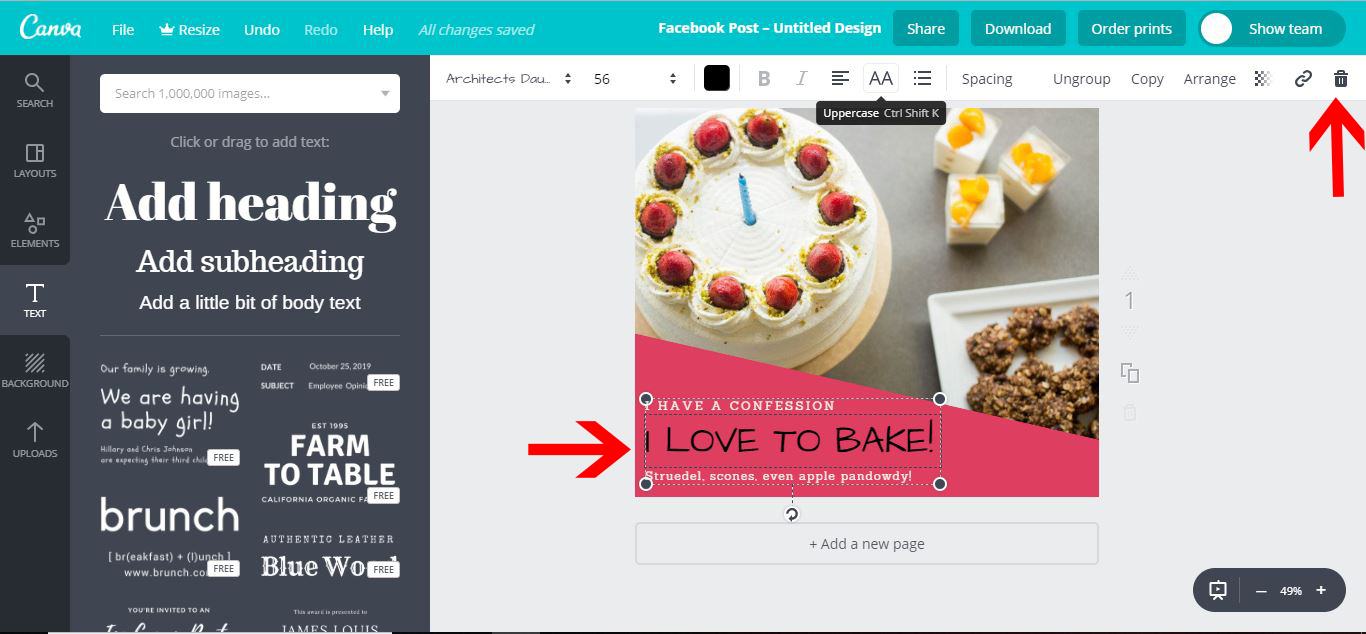Open the Background panel
The image size is (1366, 634).
(x=35, y=368)
